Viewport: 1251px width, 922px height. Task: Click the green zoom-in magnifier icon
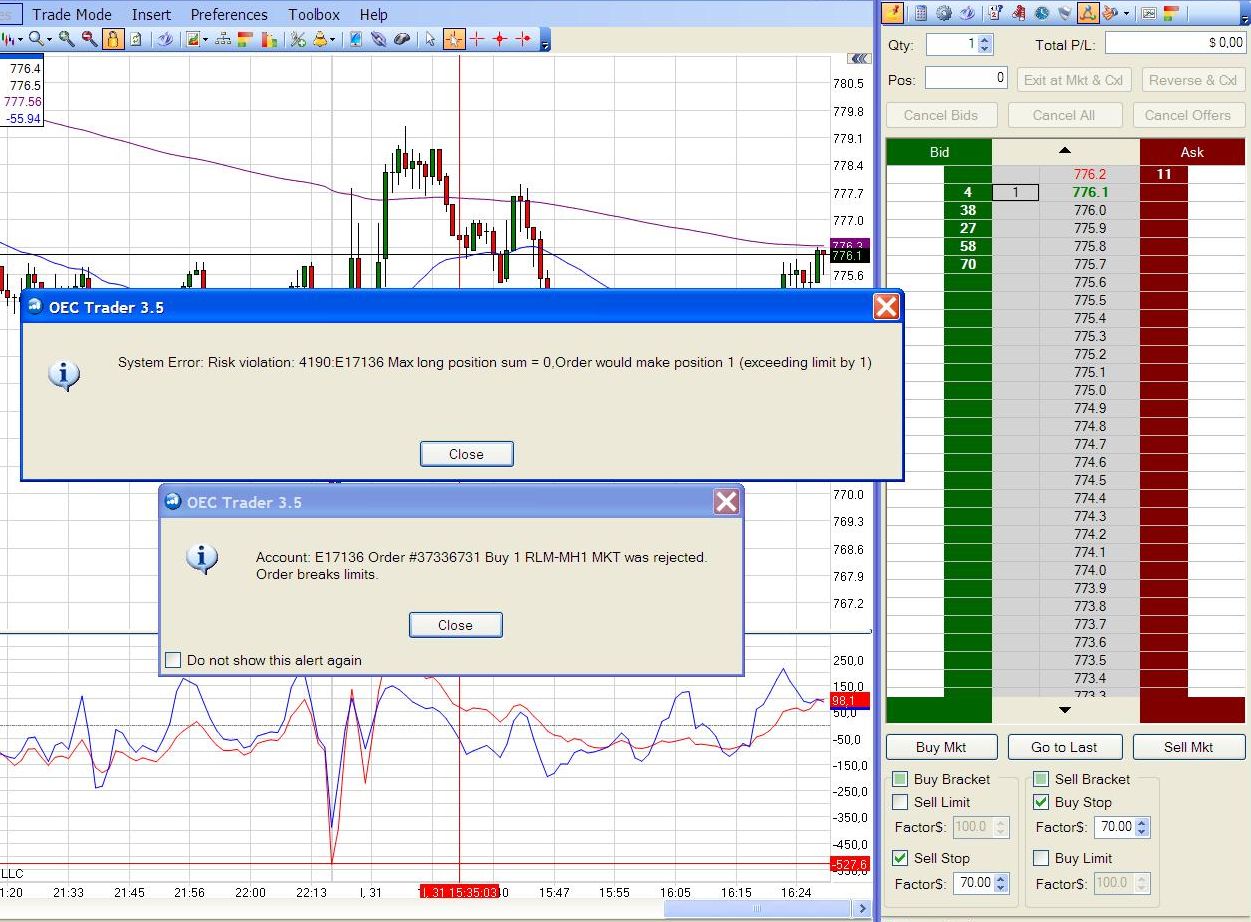(x=66, y=39)
